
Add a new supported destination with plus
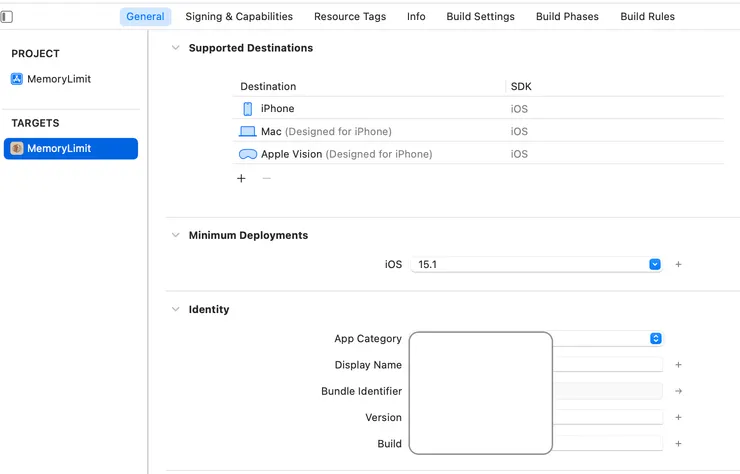(x=241, y=179)
